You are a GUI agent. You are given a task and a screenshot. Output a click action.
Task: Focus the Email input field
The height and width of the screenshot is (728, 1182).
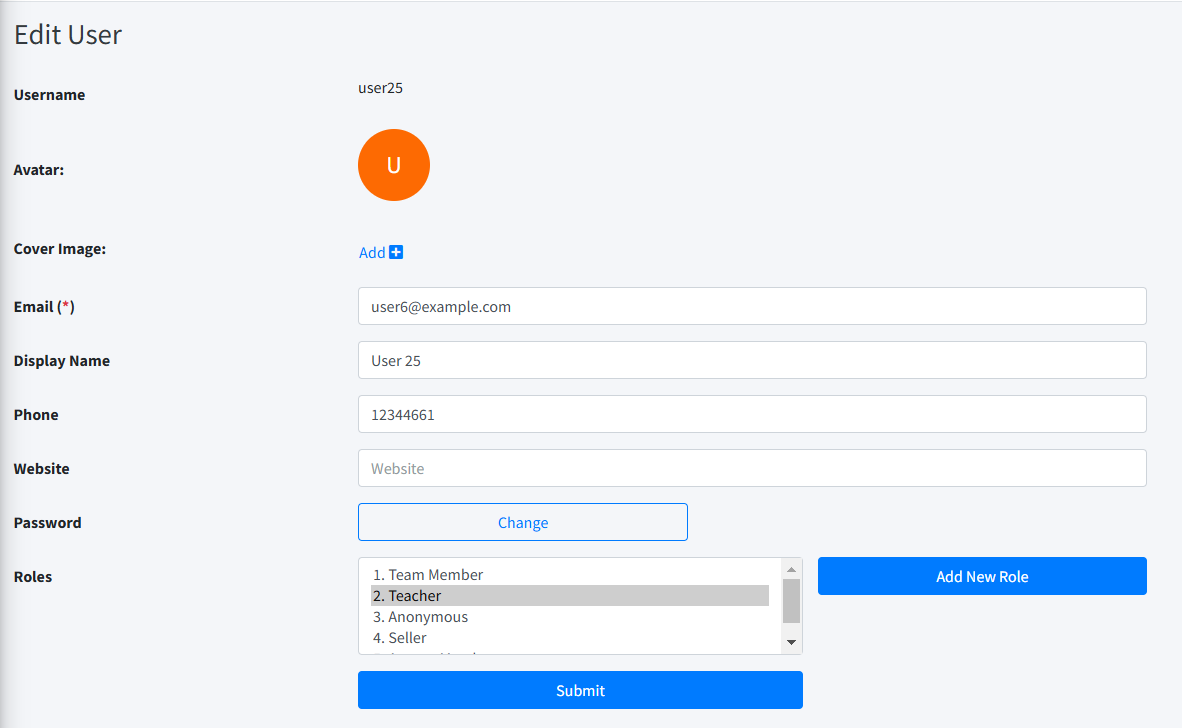tap(751, 306)
